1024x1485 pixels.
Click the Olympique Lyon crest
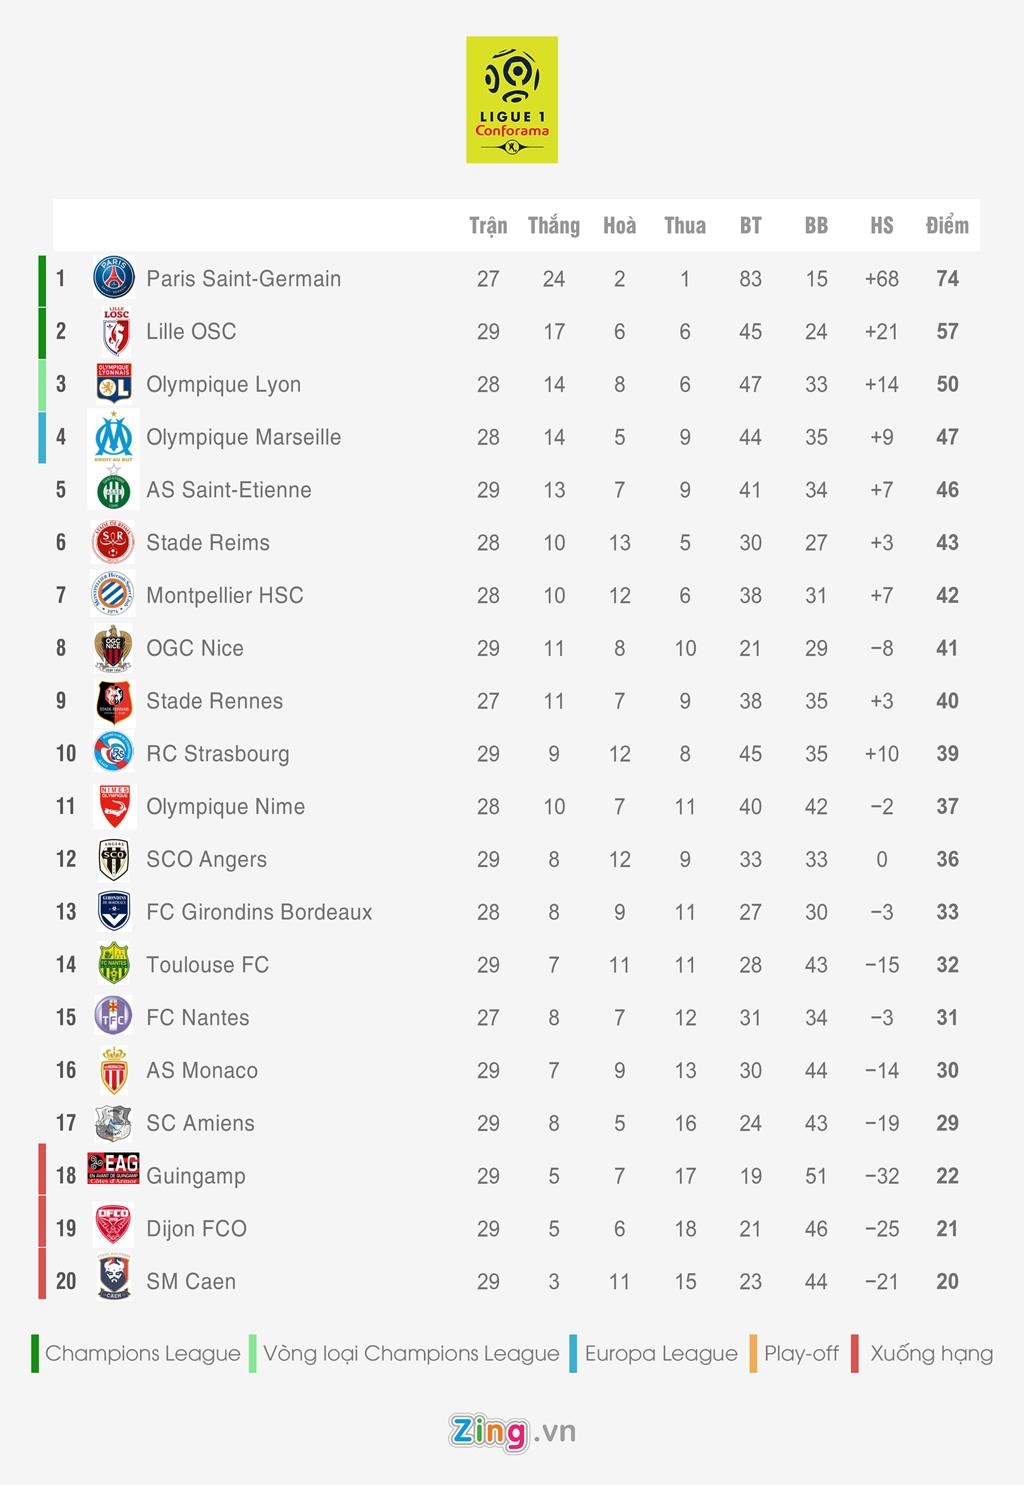coord(114,384)
